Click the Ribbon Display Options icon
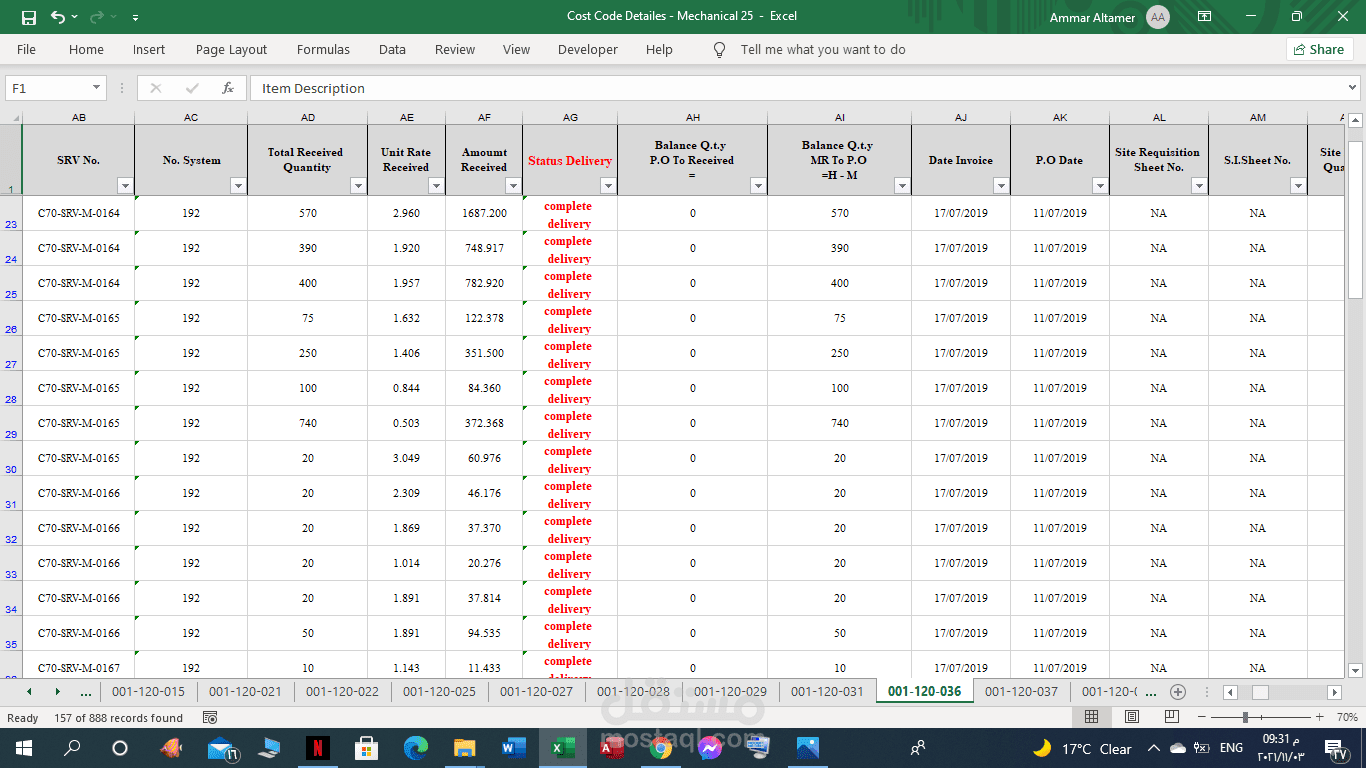The width and height of the screenshot is (1366, 768). pyautogui.click(x=1204, y=17)
